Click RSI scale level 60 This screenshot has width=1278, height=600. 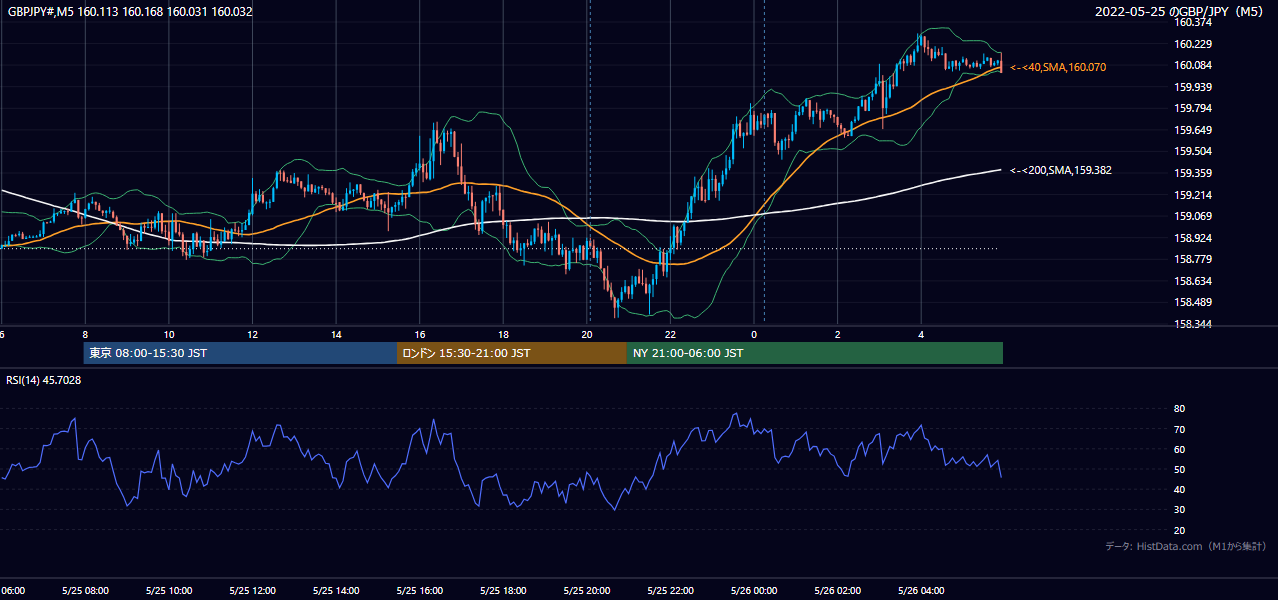(1179, 449)
